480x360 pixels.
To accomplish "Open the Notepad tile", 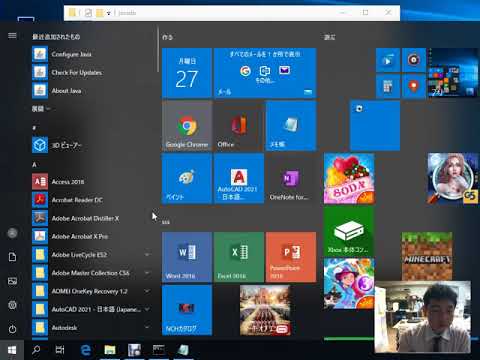I will click(x=291, y=126).
